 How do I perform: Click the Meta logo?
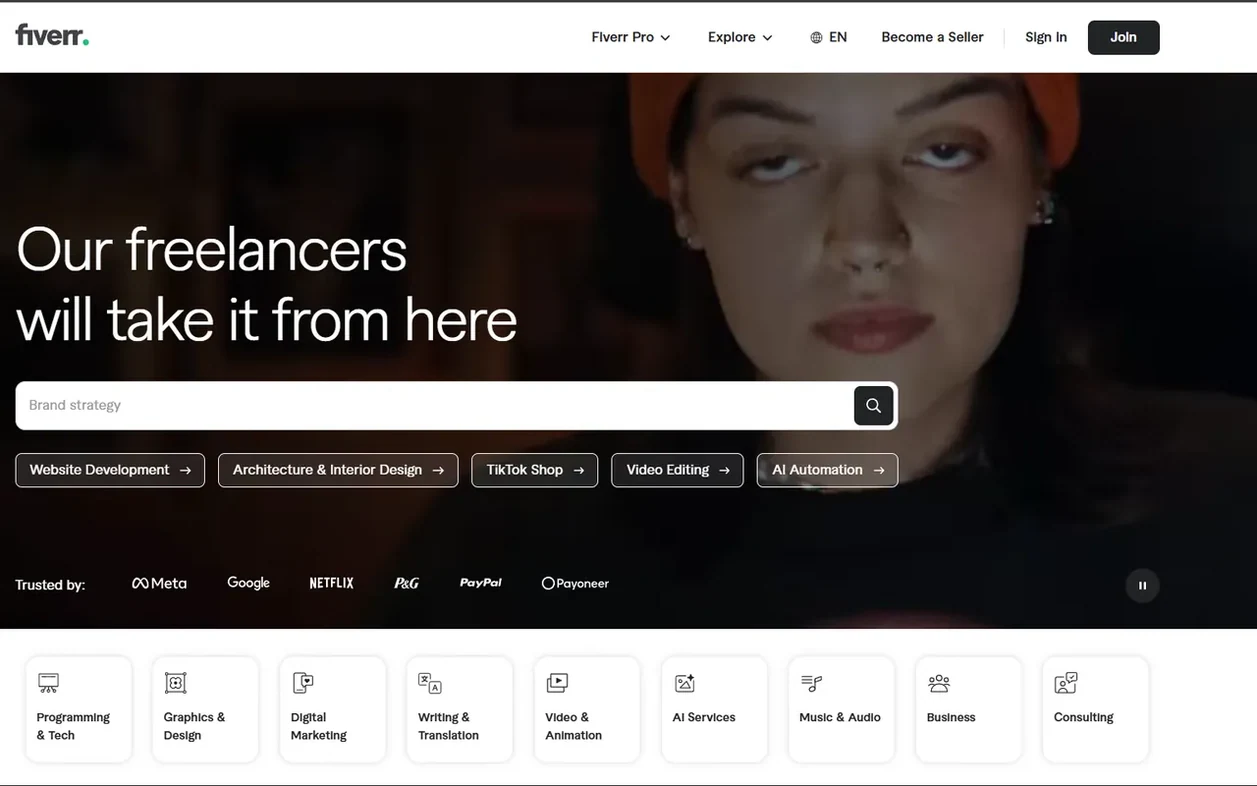(159, 583)
